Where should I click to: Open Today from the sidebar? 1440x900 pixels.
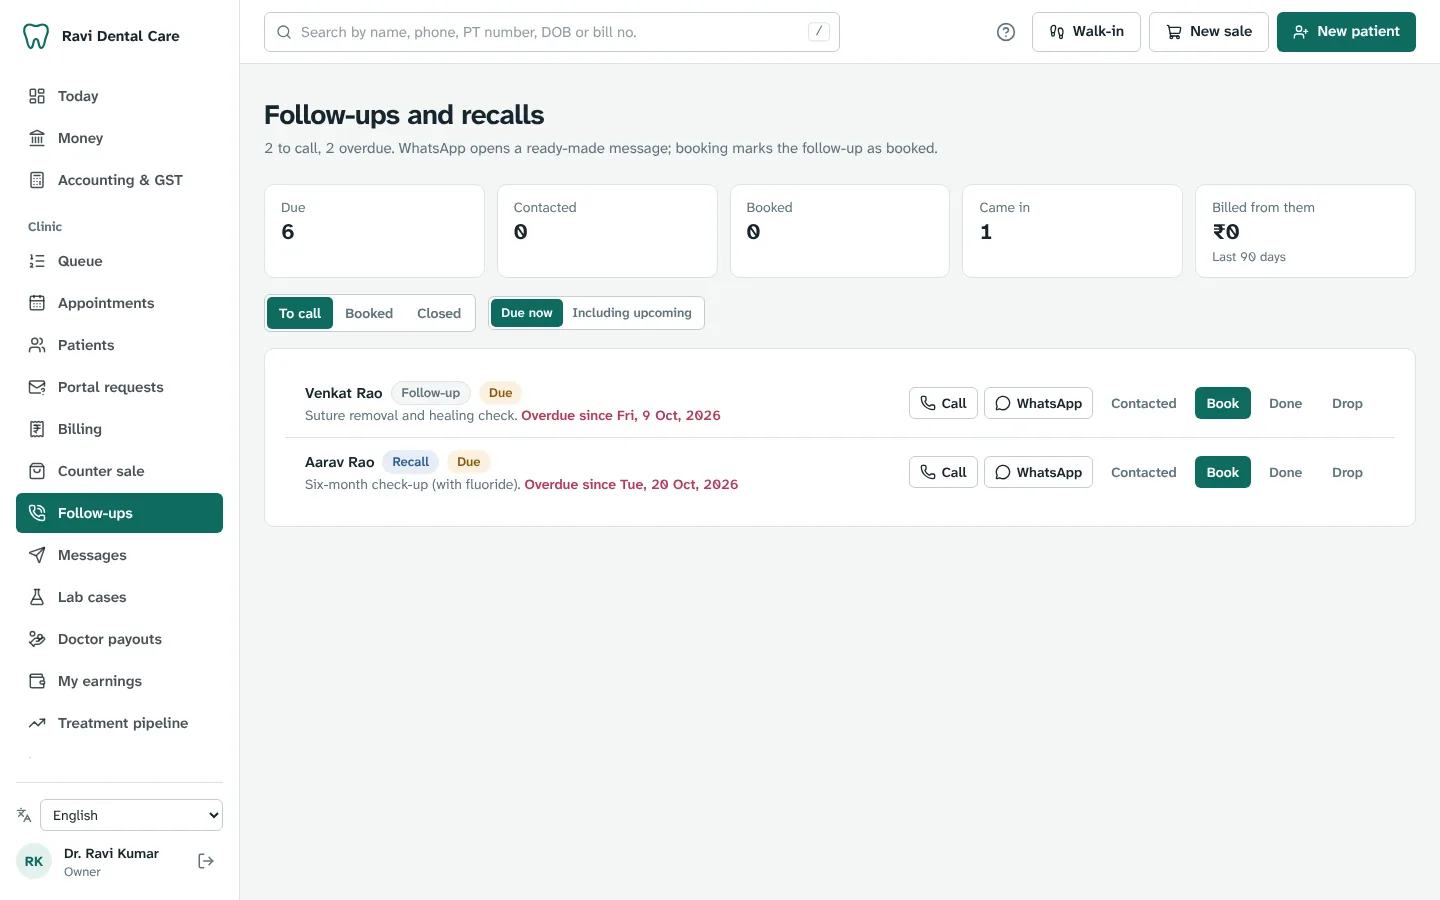click(x=119, y=96)
